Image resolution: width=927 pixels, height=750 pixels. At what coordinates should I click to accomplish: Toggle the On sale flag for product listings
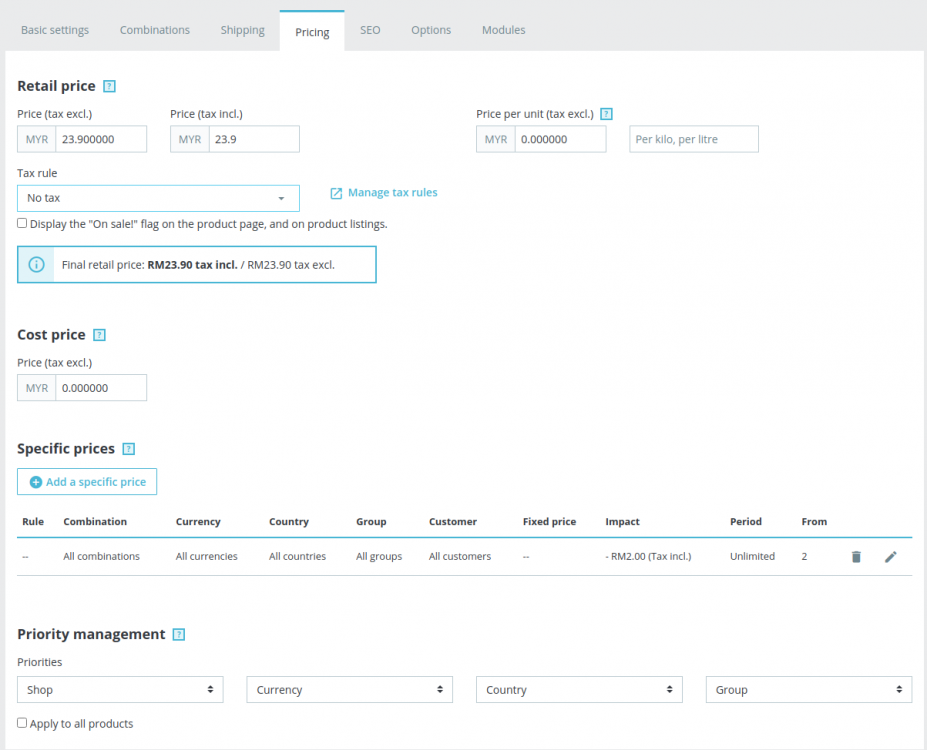(x=22, y=222)
